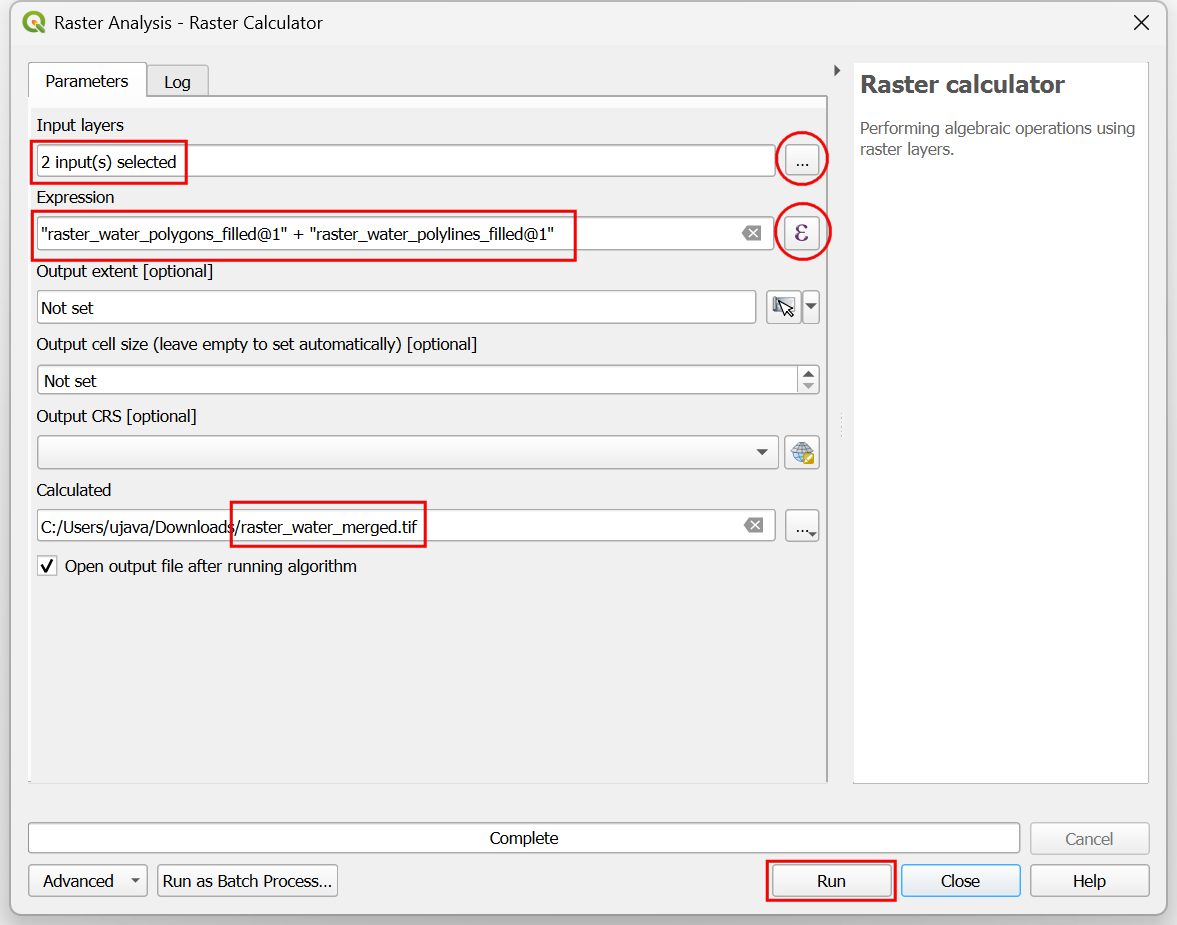The height and width of the screenshot is (925, 1177).
Task: Clear the Calculated output file path
Action: click(x=753, y=526)
